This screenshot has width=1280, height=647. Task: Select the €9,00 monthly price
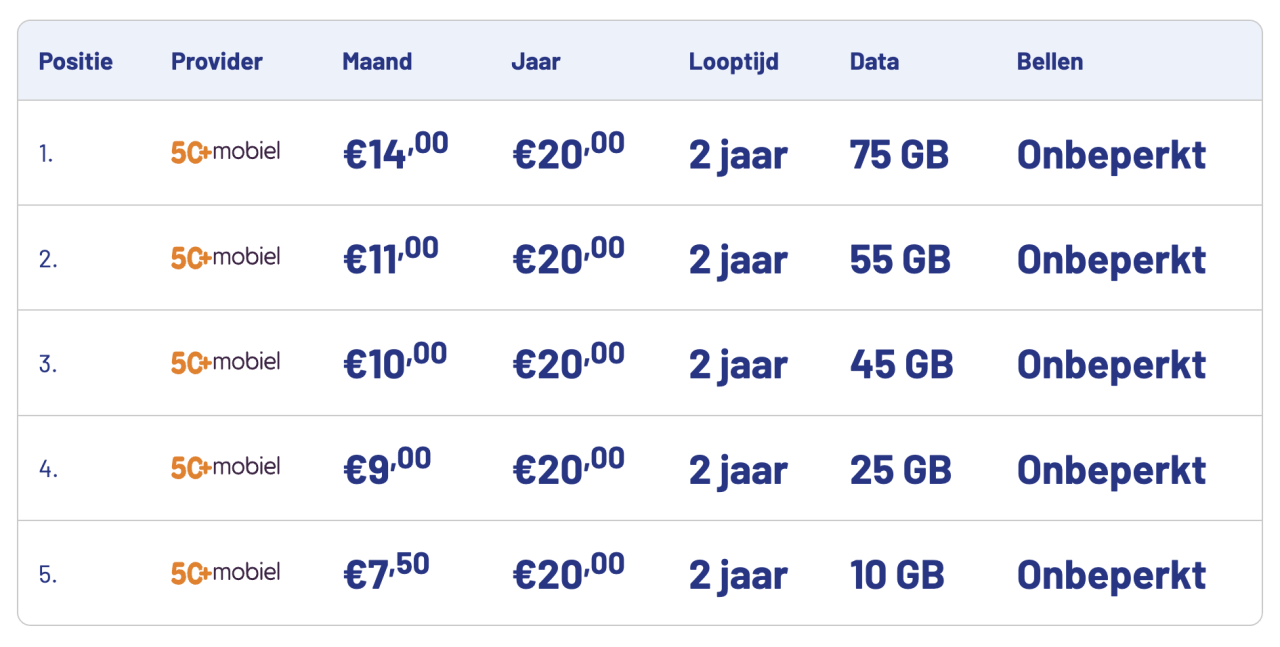[x=387, y=467]
